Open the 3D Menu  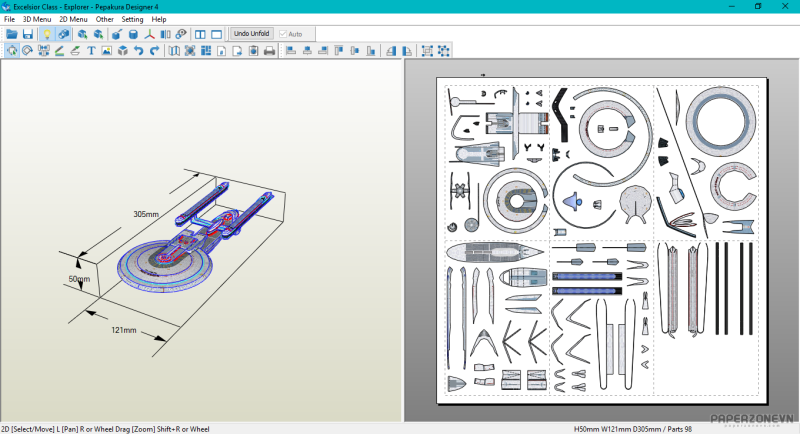click(x=36, y=19)
